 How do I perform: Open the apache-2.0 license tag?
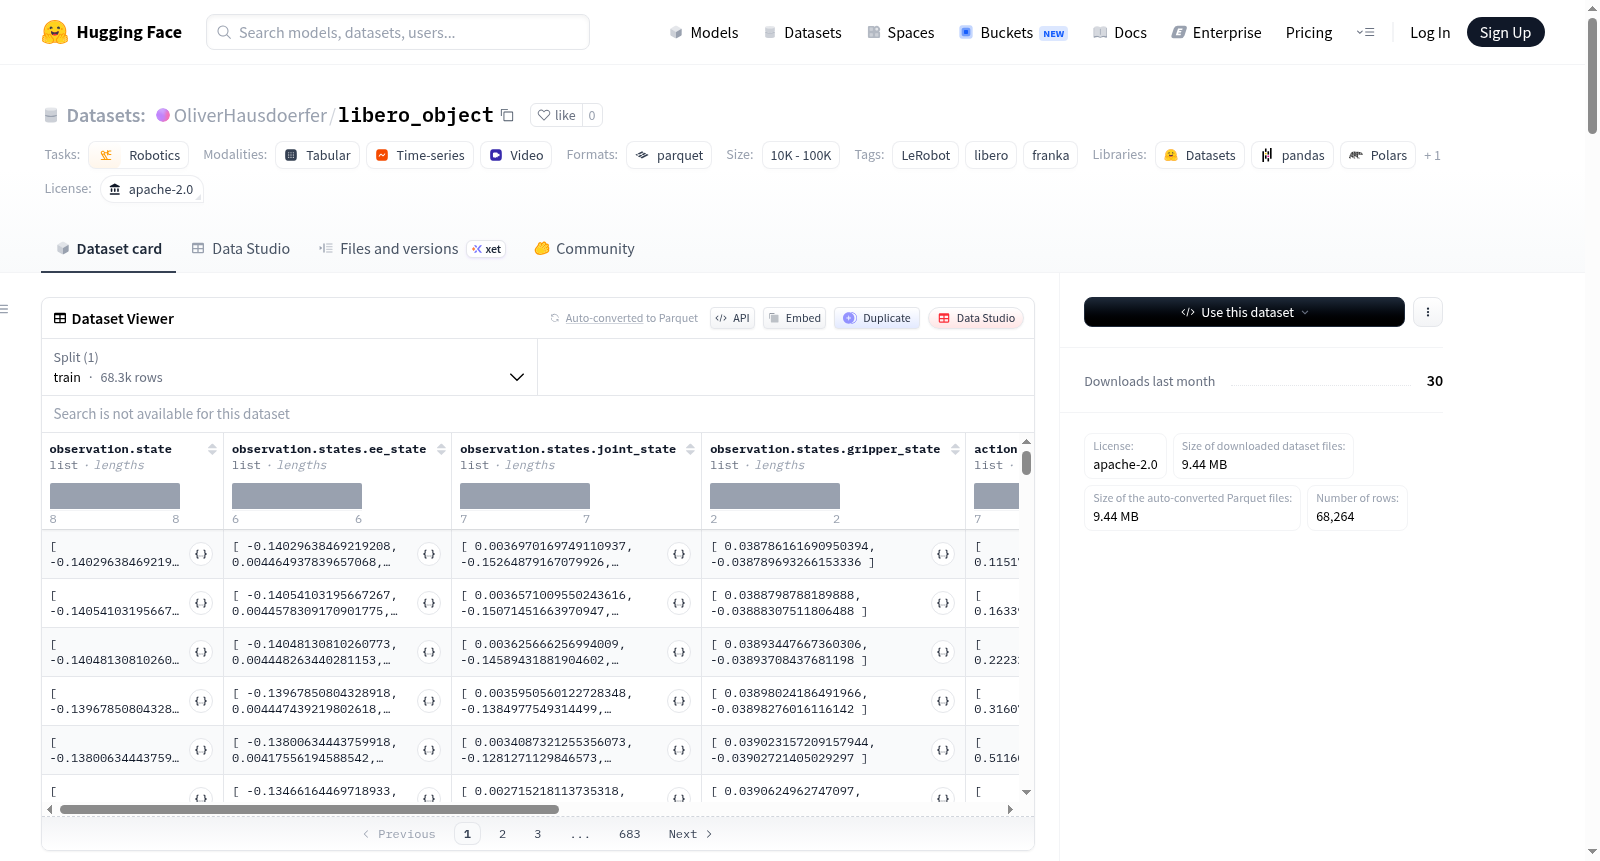coord(152,189)
